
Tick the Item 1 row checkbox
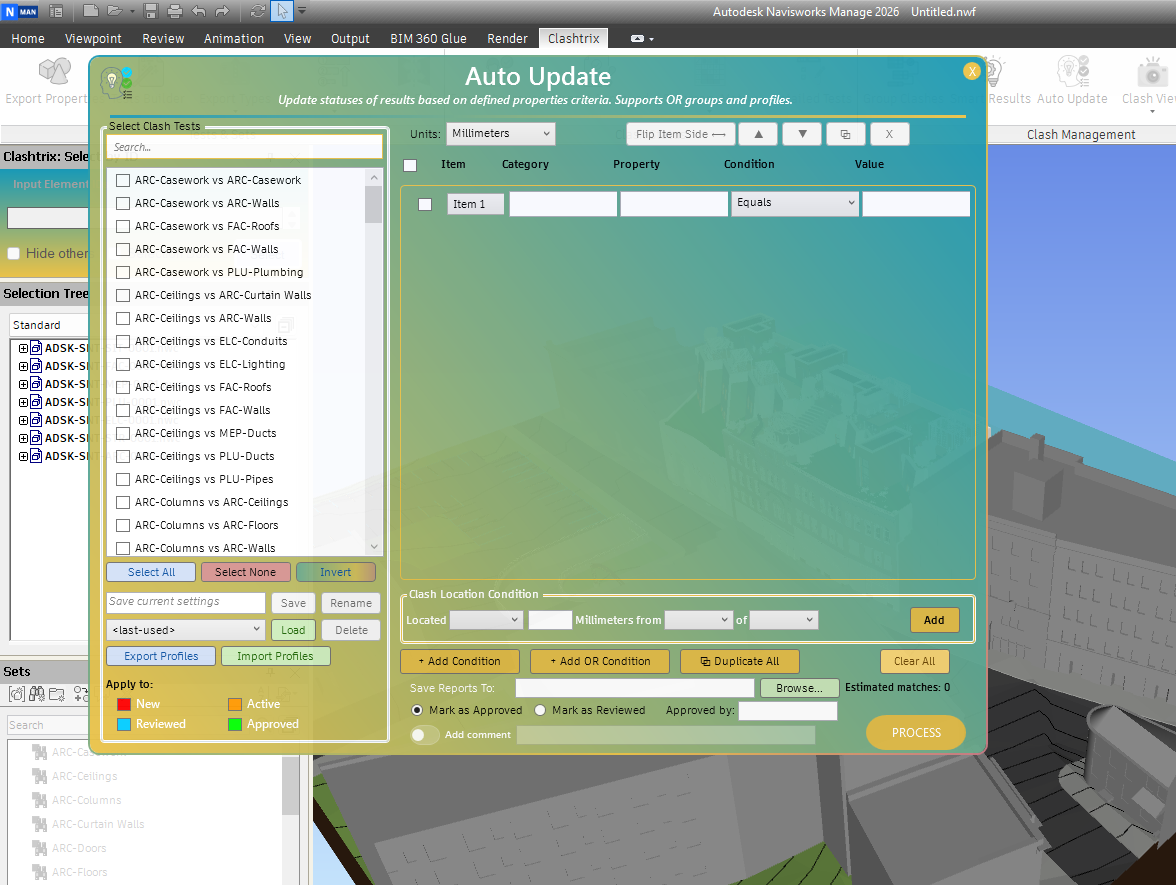pos(425,204)
